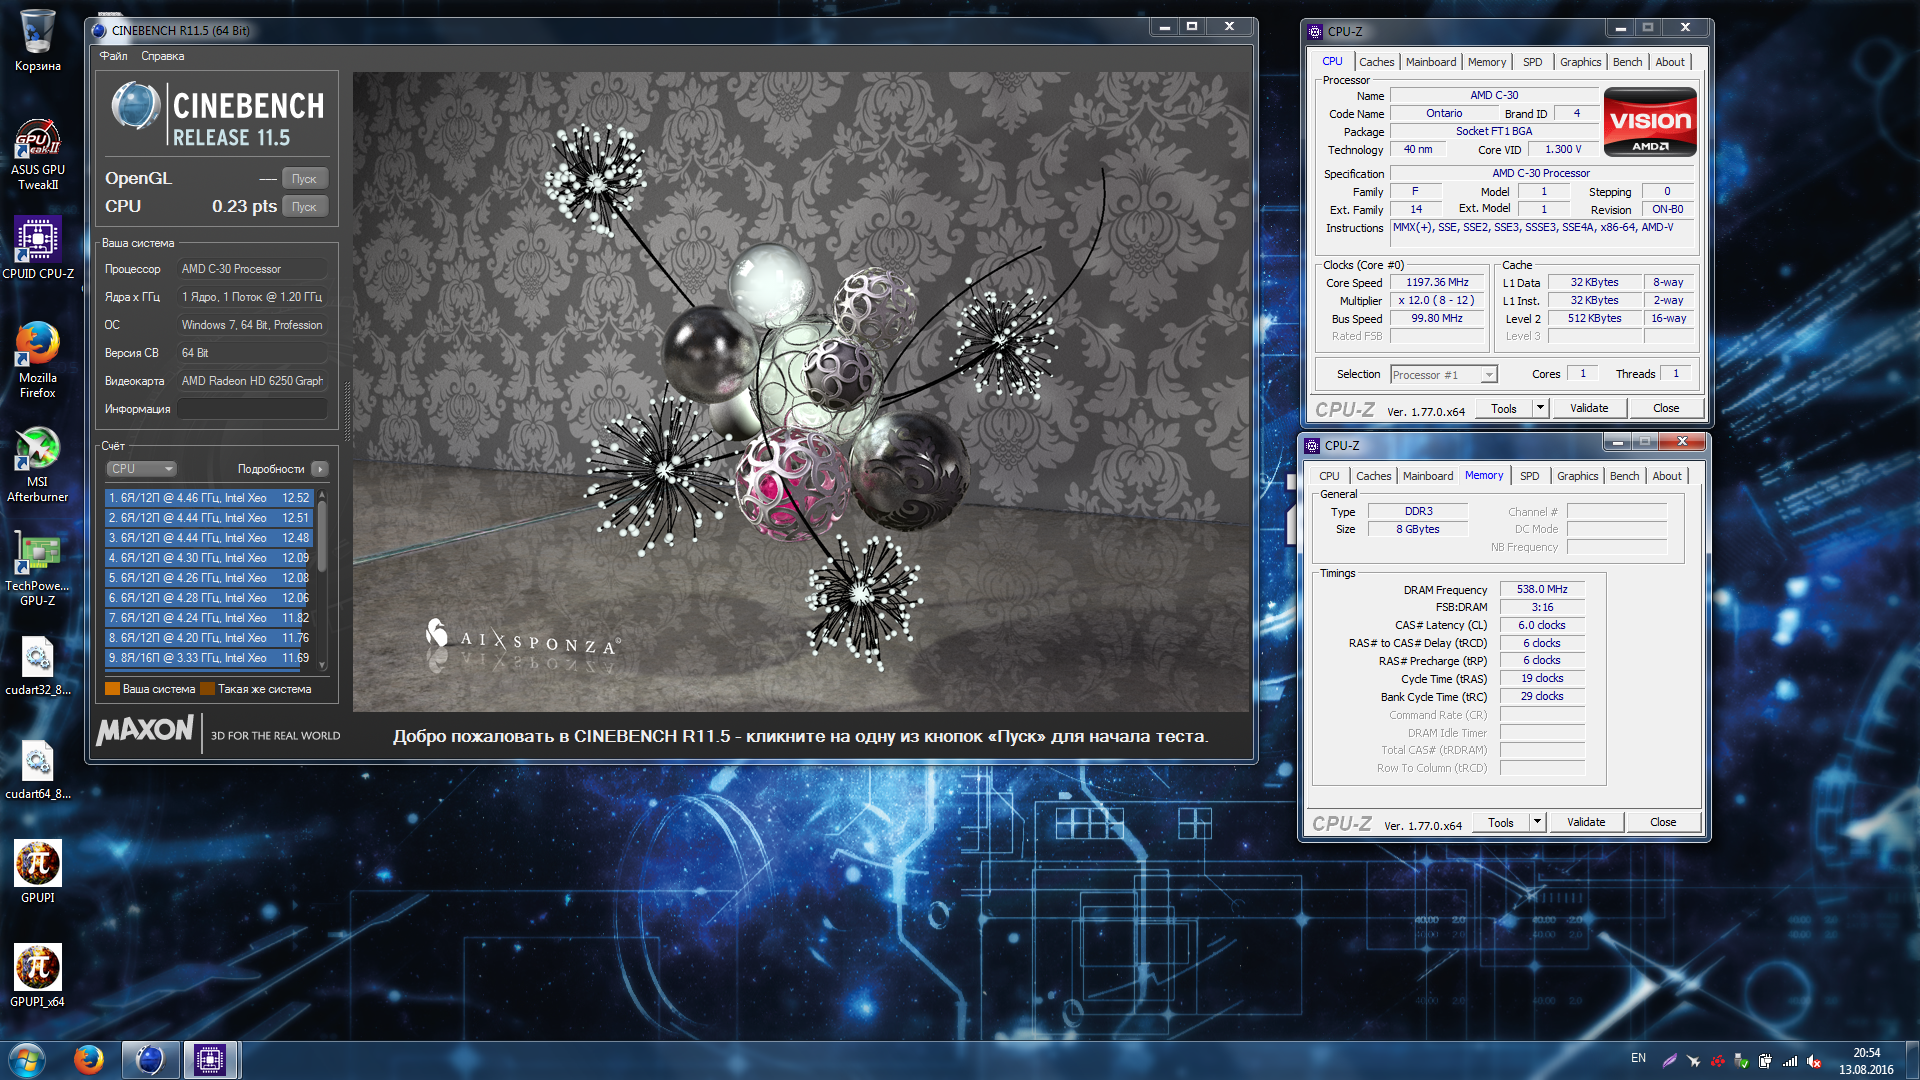Image resolution: width=1920 pixels, height=1080 pixels.
Task: Click the muted volume tray icon
Action: (1814, 1061)
